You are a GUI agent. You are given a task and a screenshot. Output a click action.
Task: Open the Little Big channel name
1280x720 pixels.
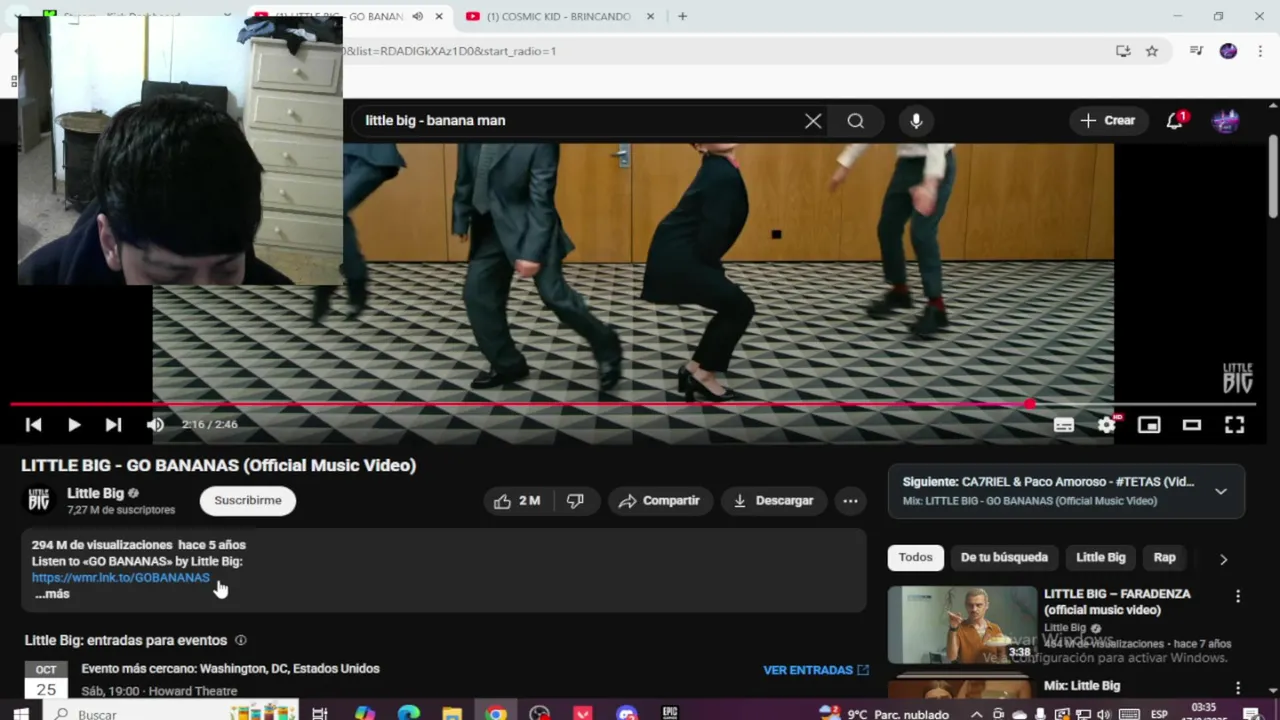[x=95, y=493]
